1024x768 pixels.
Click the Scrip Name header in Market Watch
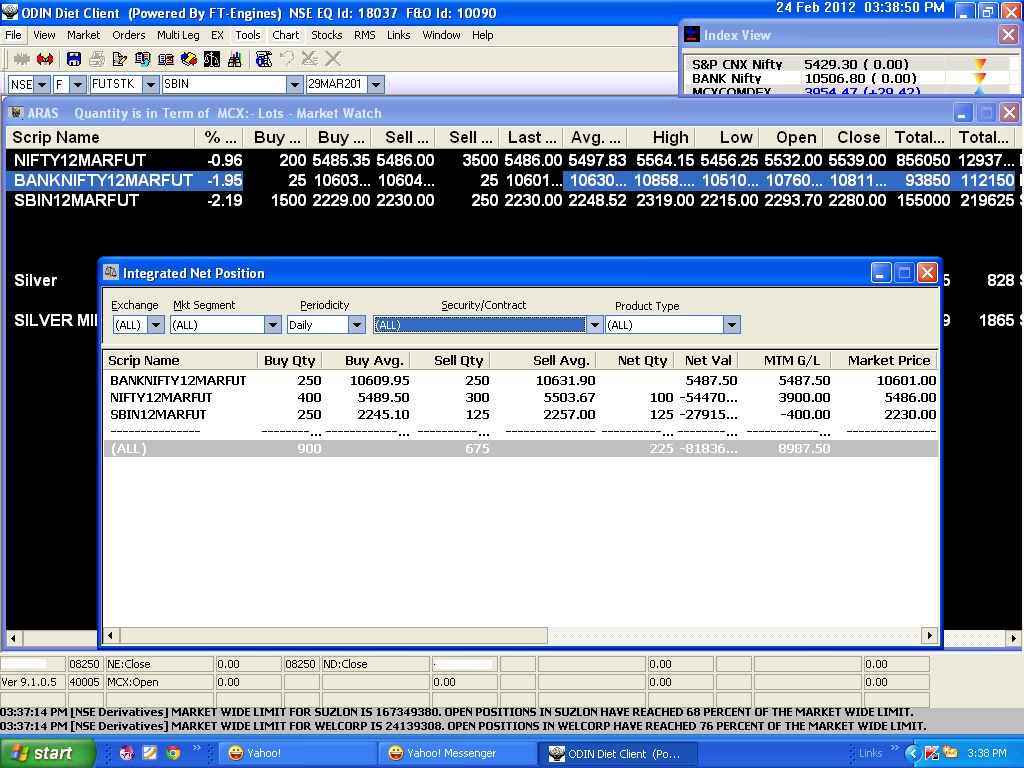[101, 137]
